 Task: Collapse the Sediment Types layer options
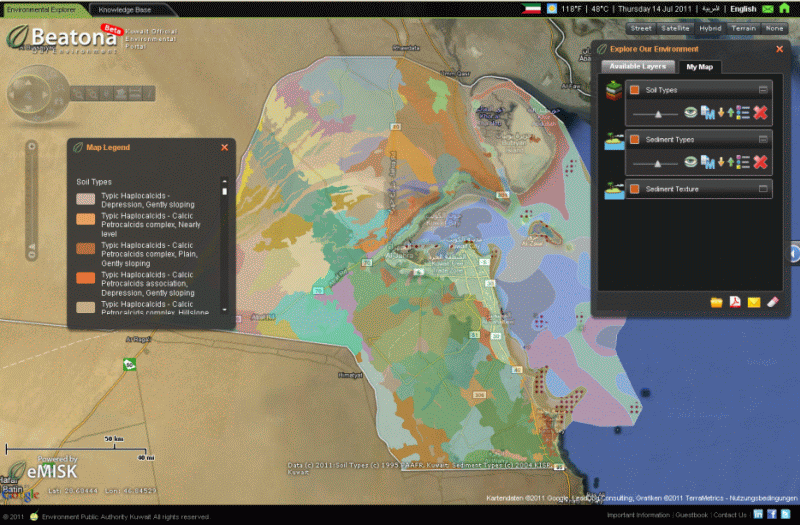click(763, 139)
